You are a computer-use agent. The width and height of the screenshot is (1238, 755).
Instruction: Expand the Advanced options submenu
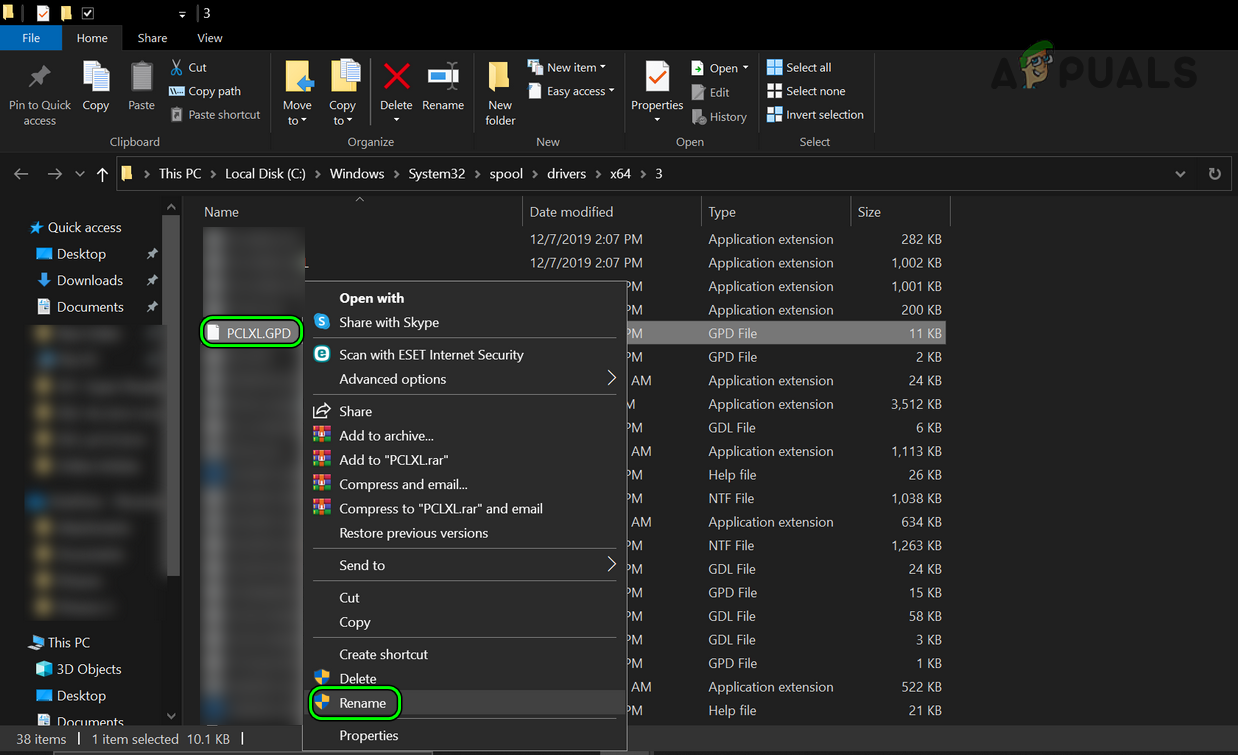tap(465, 379)
